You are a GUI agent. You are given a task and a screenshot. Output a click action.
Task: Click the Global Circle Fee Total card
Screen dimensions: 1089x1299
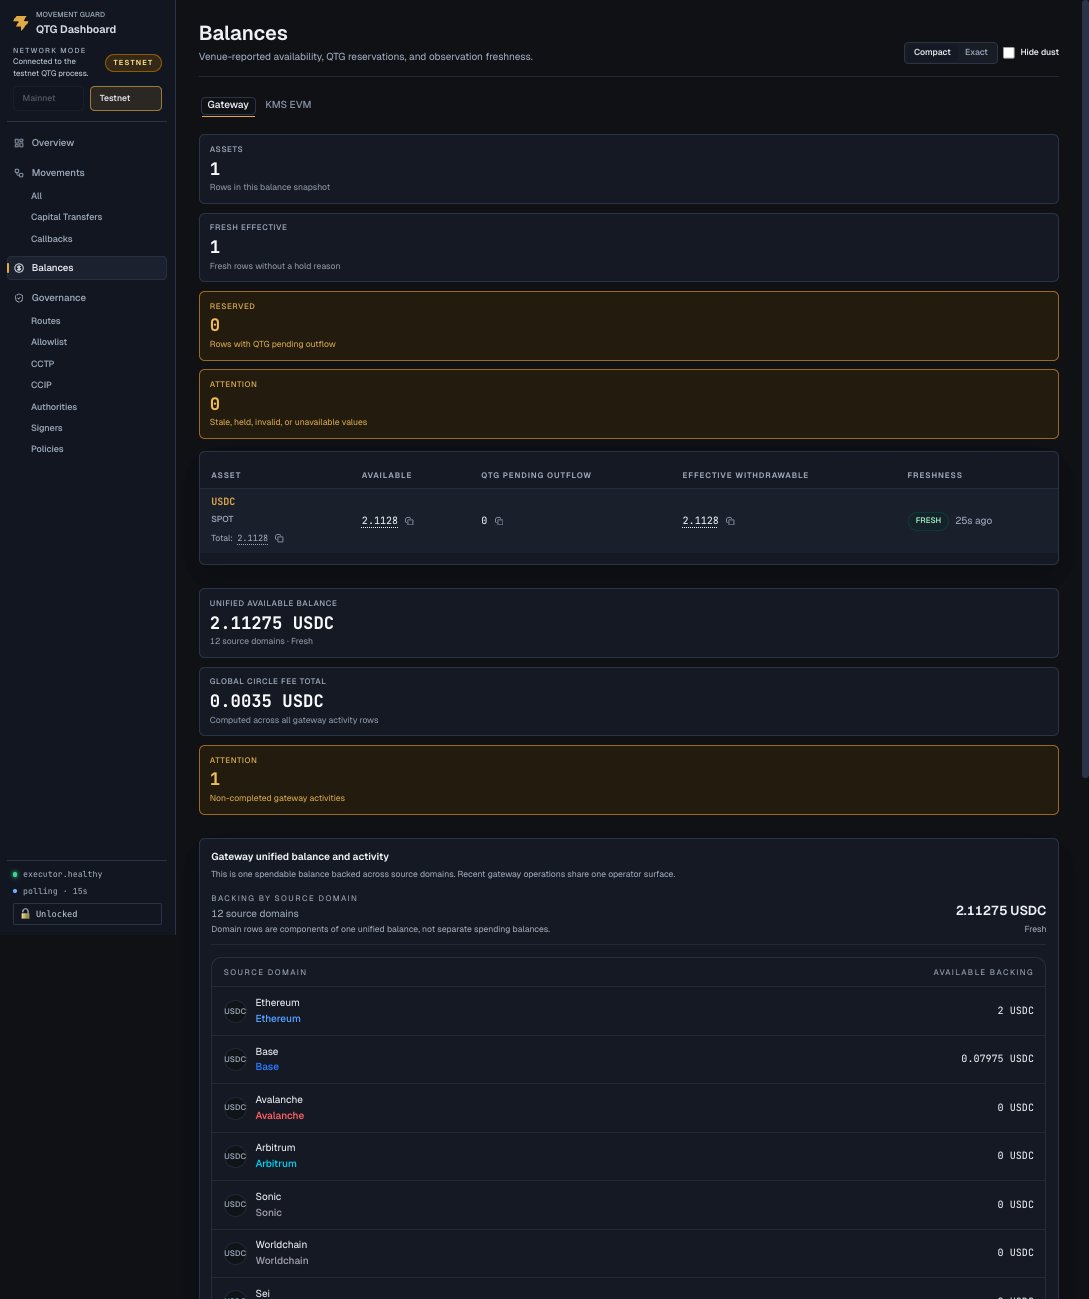coord(629,701)
